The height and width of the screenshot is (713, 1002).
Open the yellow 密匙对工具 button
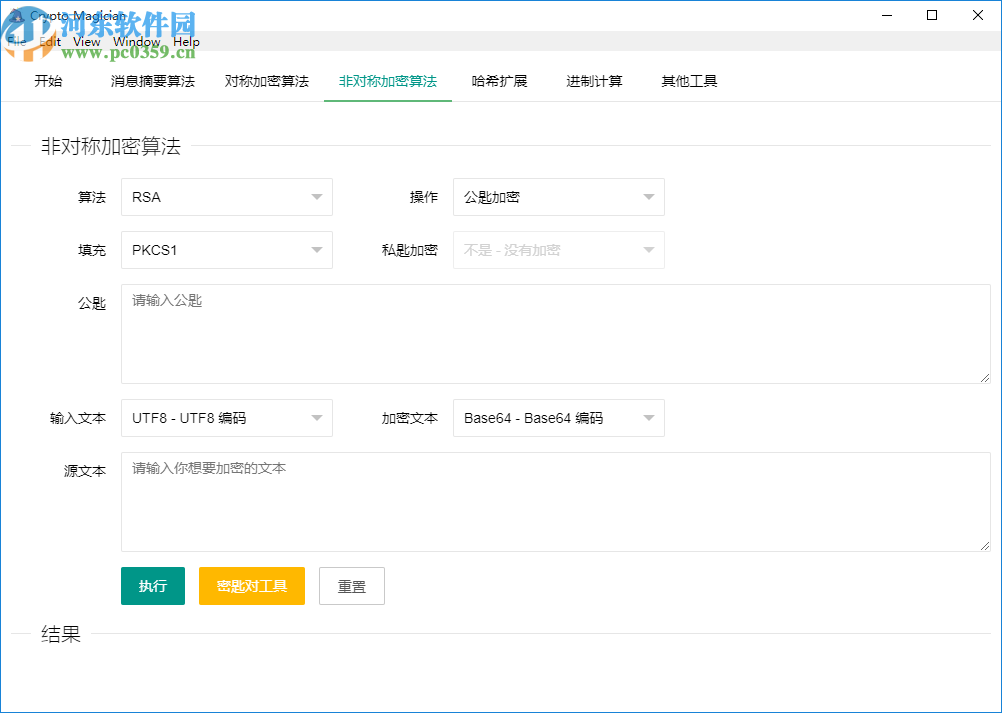[x=251, y=586]
